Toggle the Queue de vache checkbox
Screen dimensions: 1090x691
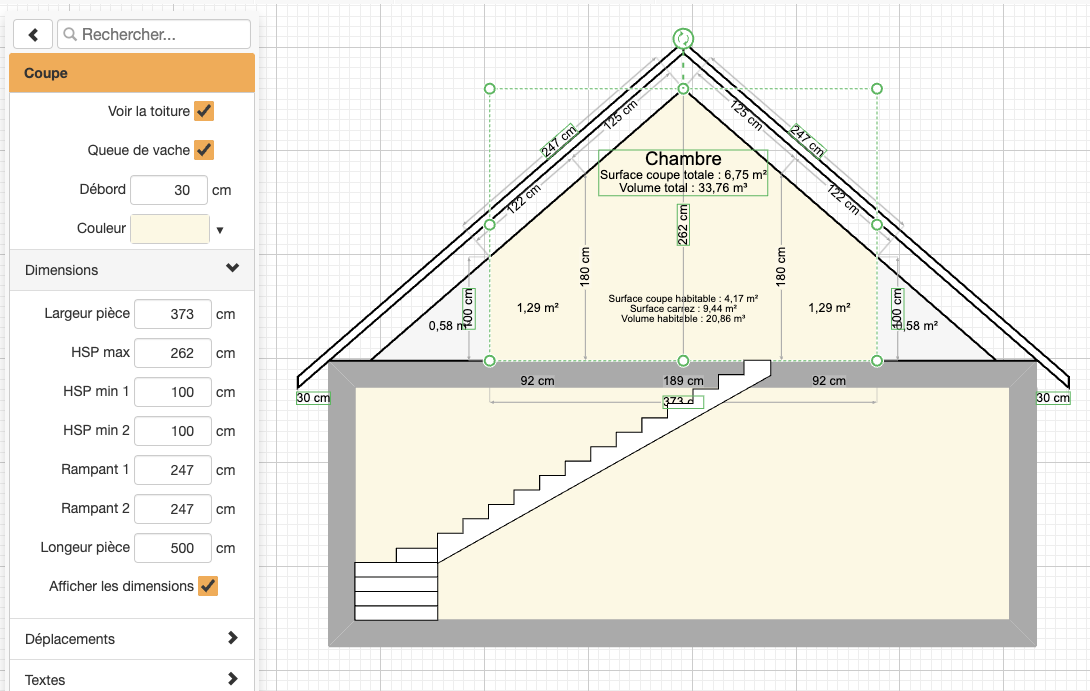tap(204, 150)
